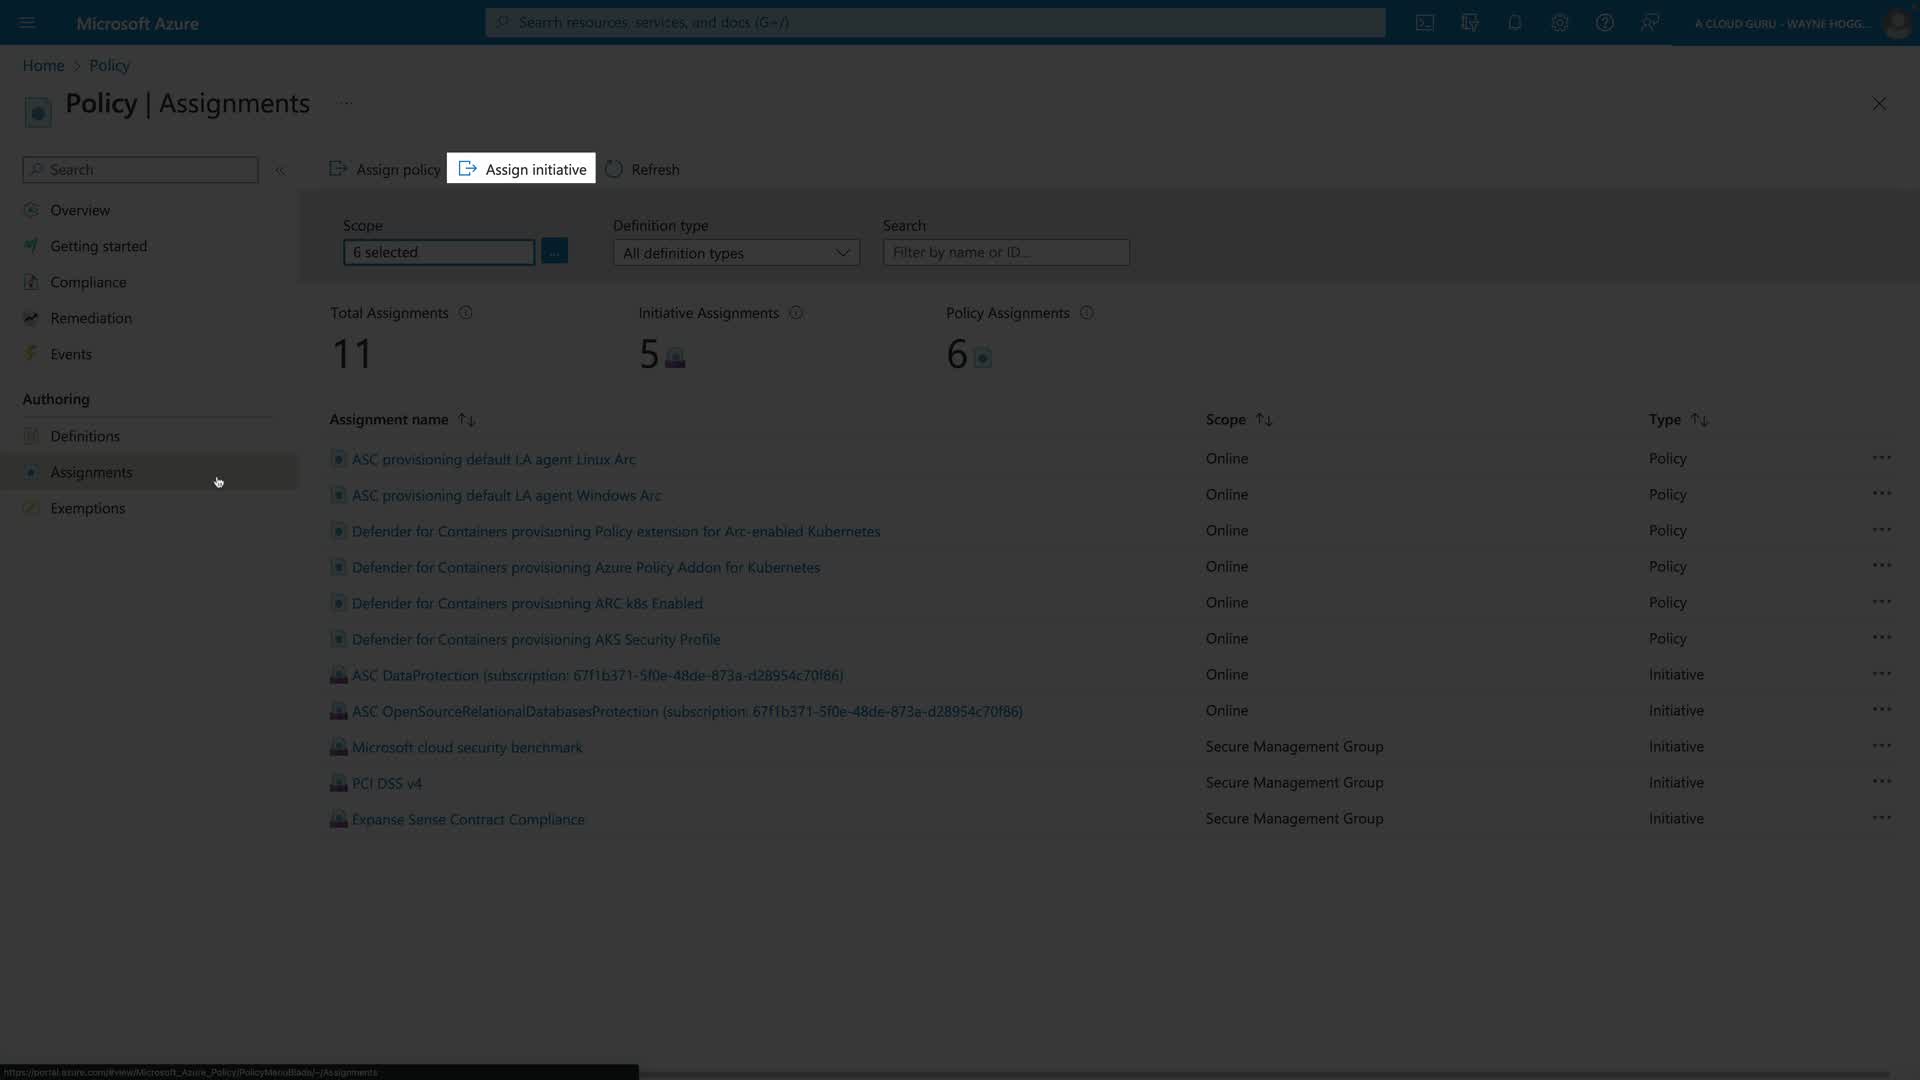Open scope picker ellipsis button
1920x1080 pixels.
click(554, 252)
